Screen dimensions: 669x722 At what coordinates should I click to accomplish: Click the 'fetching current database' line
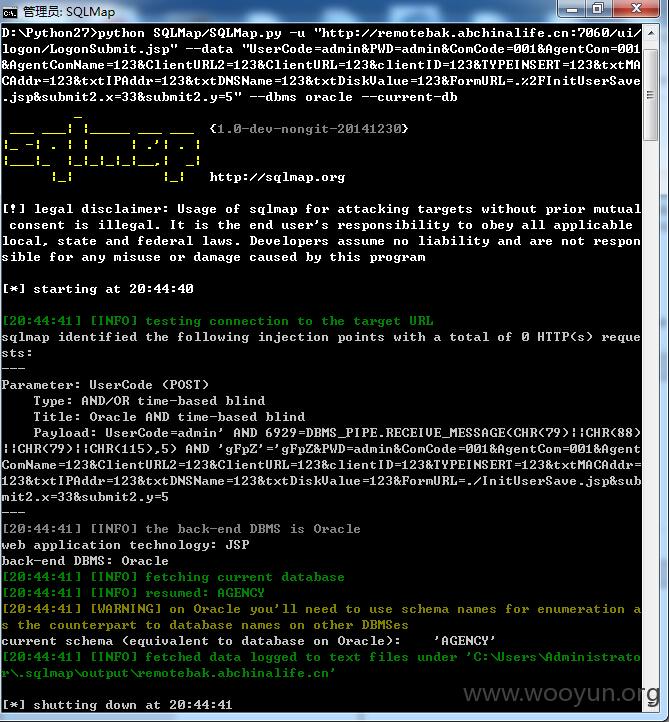(x=173, y=577)
